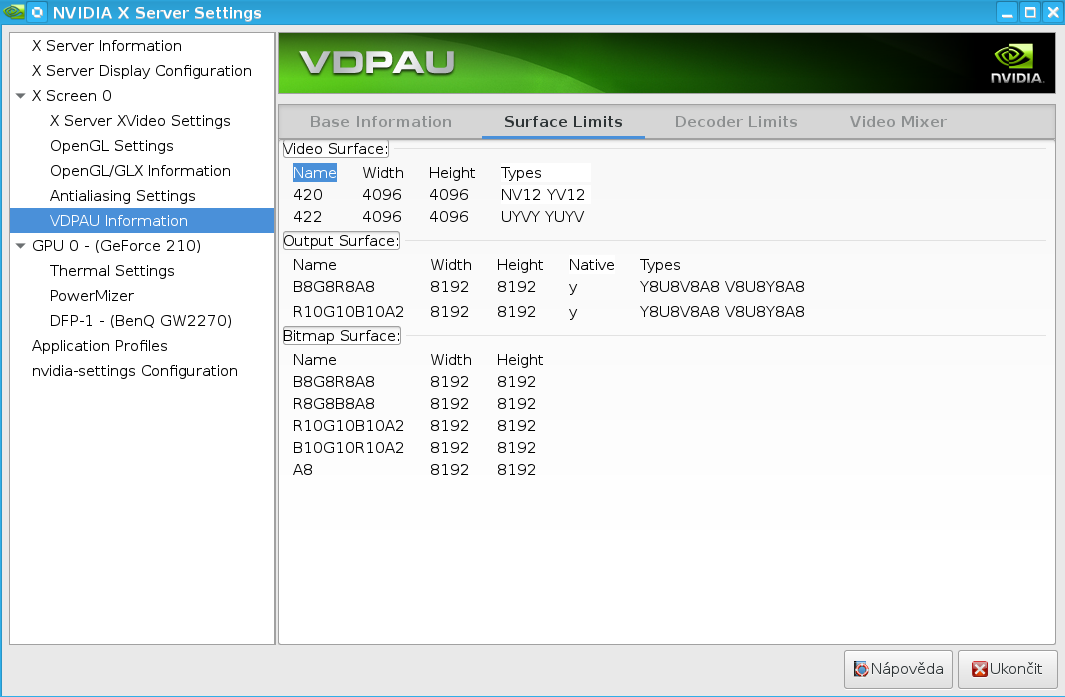Image resolution: width=1065 pixels, height=697 pixels.
Task: Select GPU 0 - (GeForce 210) entry
Action: coord(116,246)
